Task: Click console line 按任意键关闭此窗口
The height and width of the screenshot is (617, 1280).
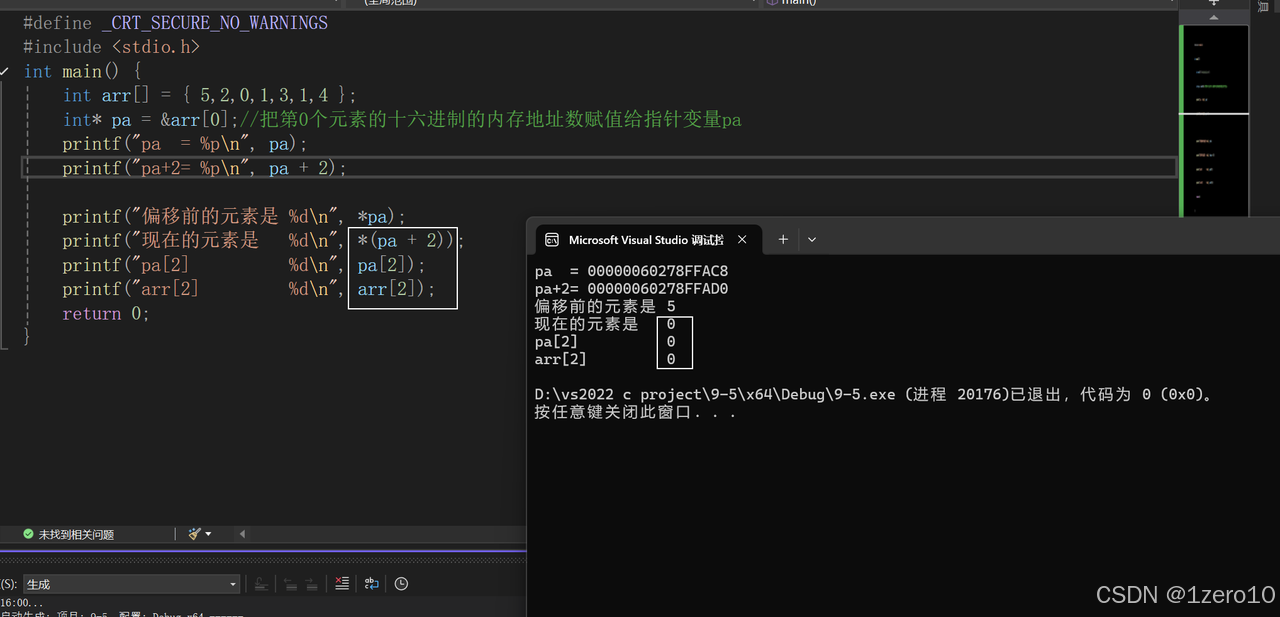Action: tap(636, 412)
